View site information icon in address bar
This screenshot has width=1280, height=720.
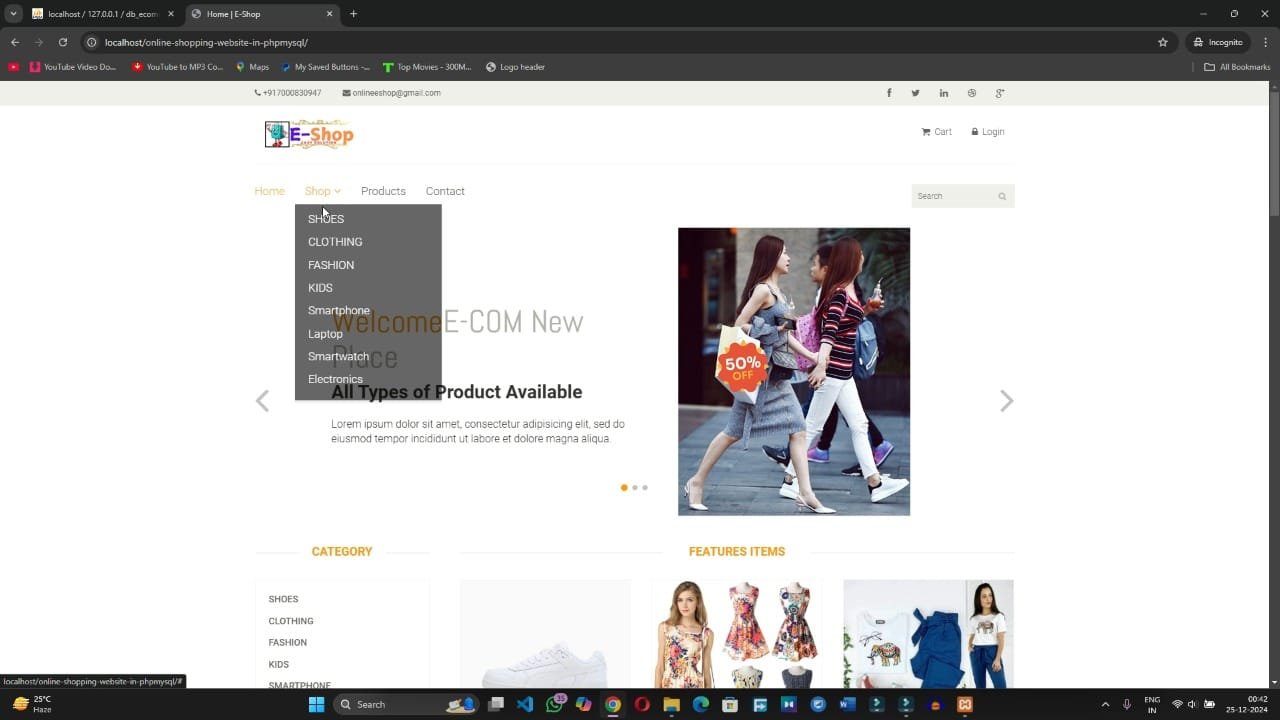coord(91,43)
